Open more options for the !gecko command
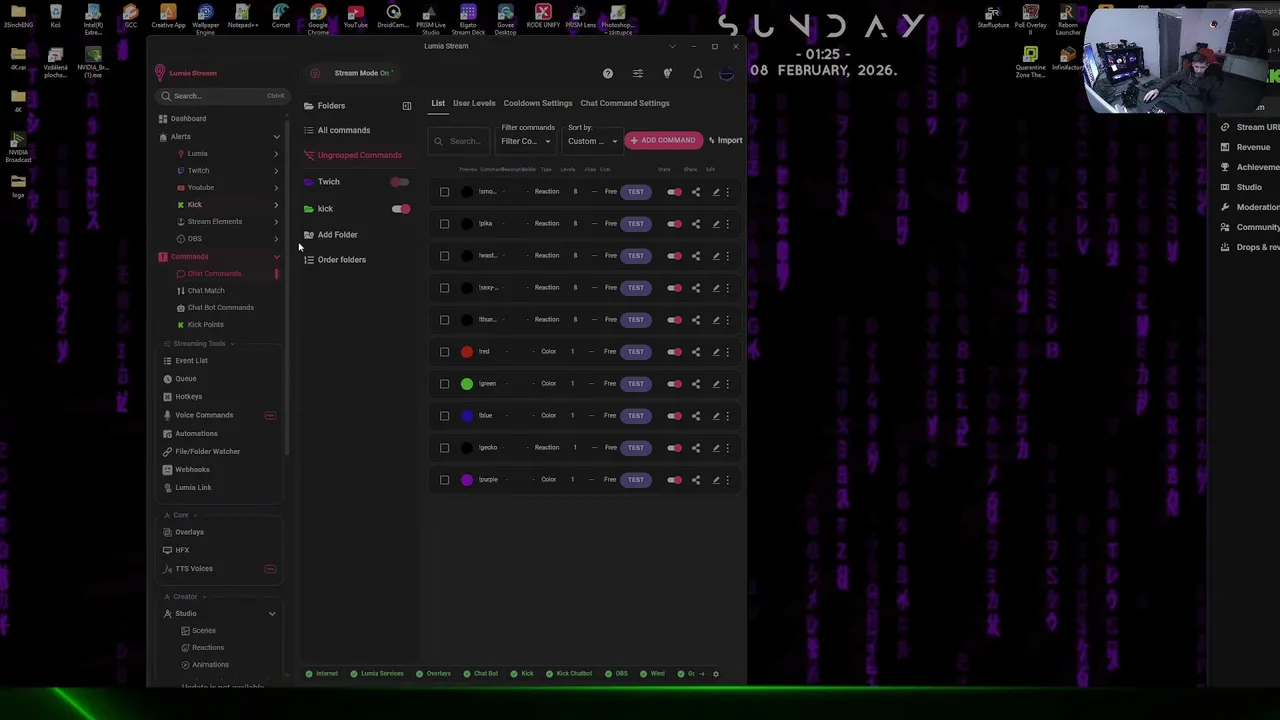The height and width of the screenshot is (720, 1280). 727,447
